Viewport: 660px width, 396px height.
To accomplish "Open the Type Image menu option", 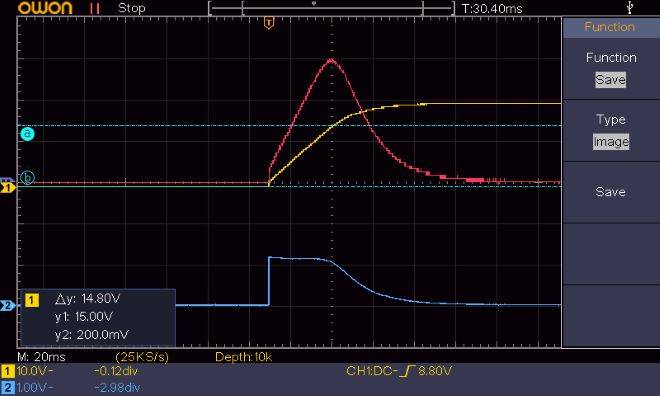I will tap(611, 130).
